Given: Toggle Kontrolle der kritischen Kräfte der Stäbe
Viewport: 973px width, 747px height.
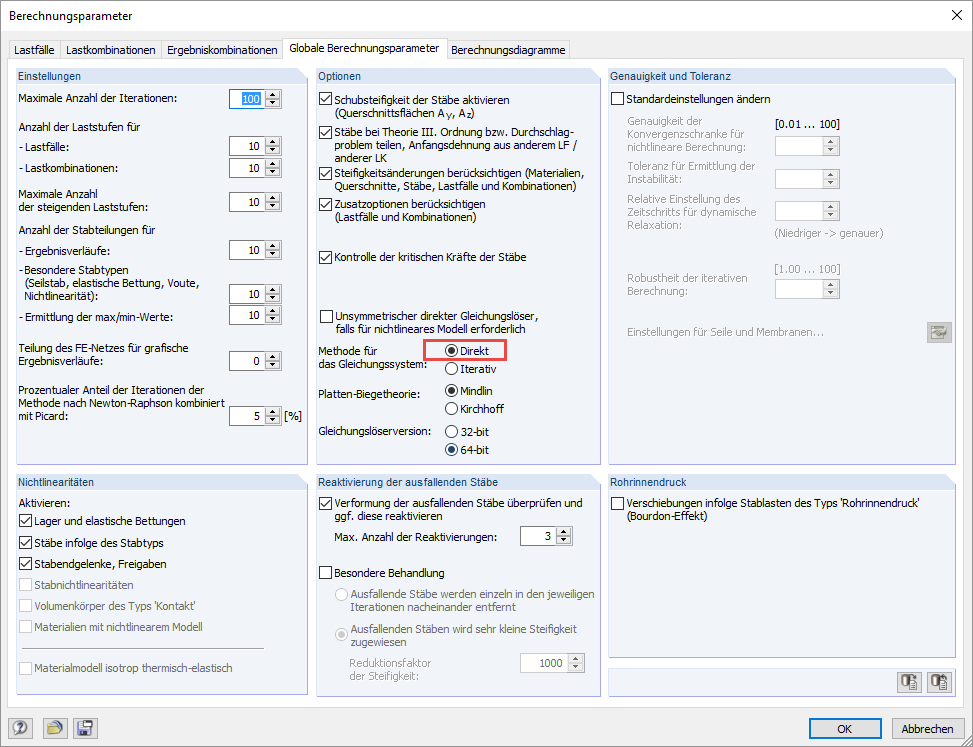Looking at the screenshot, I should point(325,257).
